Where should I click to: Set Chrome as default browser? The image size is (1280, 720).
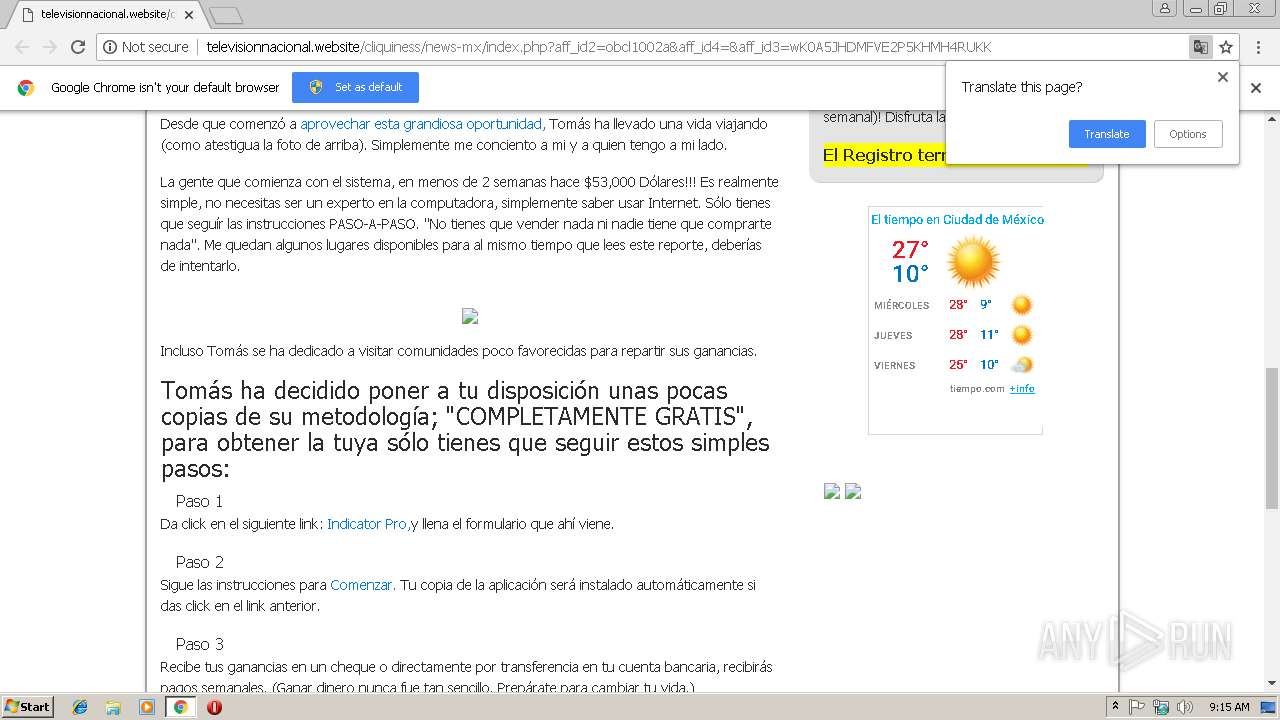(355, 87)
